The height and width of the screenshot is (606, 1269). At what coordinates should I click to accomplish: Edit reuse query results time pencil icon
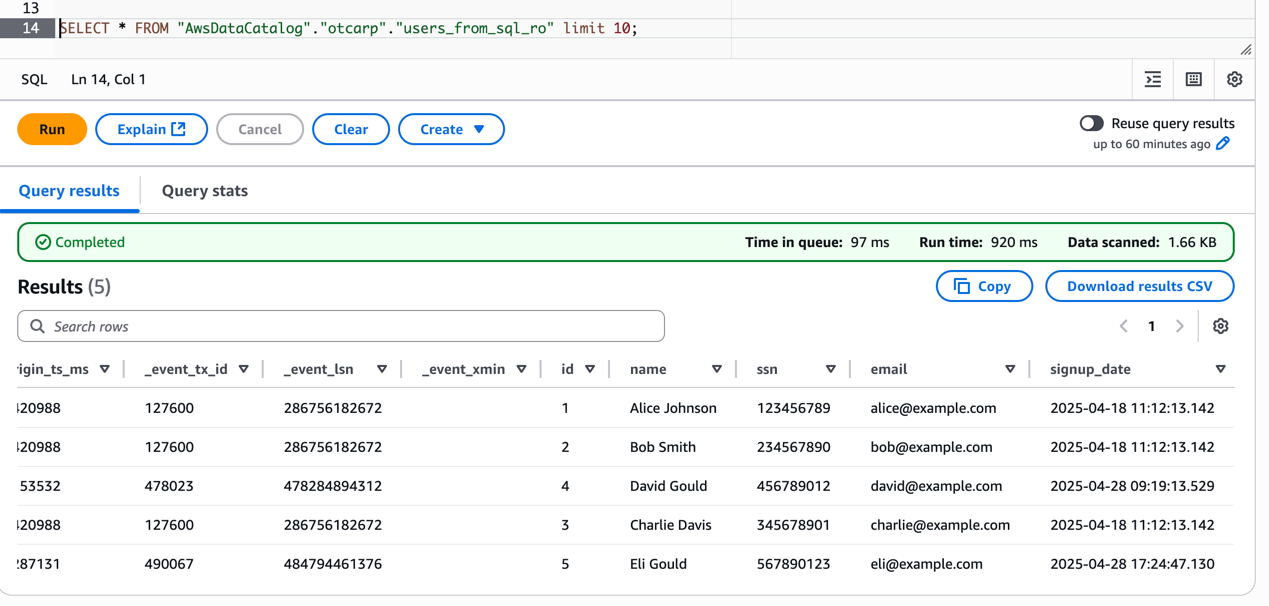pyautogui.click(x=1223, y=144)
